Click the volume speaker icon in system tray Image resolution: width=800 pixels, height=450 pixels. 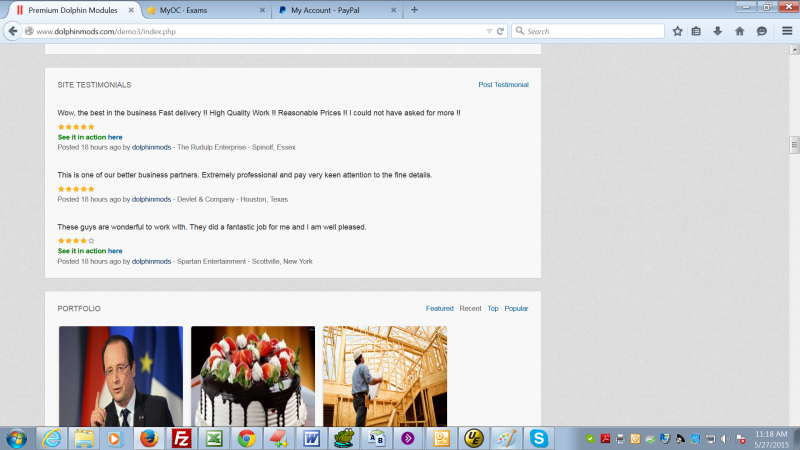pos(725,439)
